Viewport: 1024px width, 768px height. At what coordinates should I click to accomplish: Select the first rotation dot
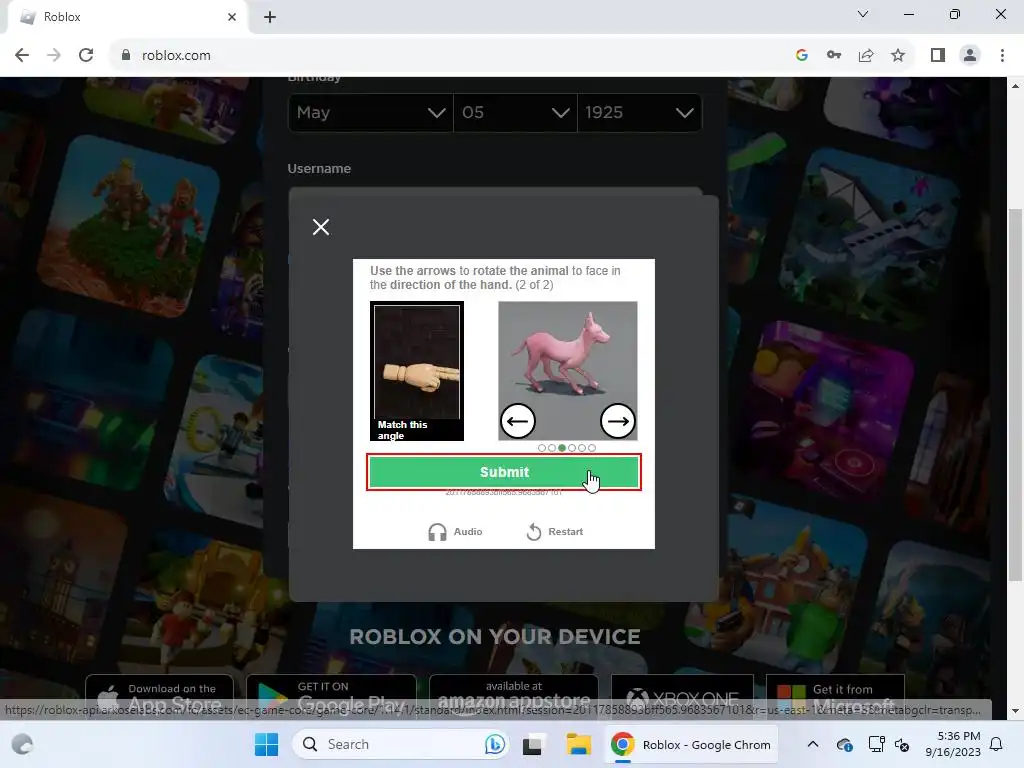tap(542, 448)
